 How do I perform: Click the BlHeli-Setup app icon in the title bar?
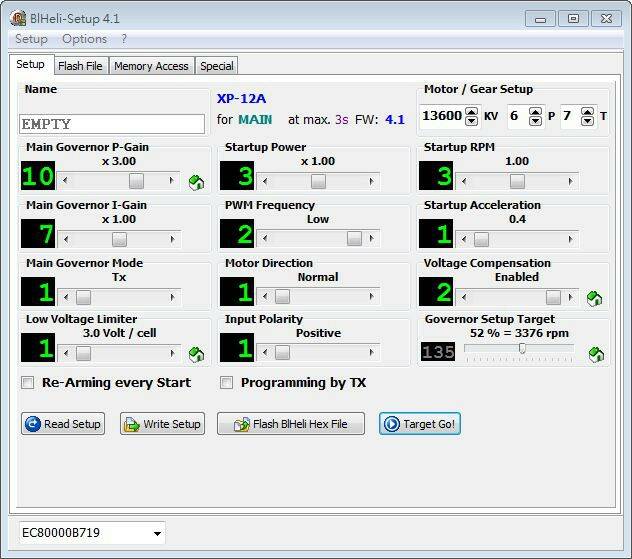pyautogui.click(x=18, y=19)
